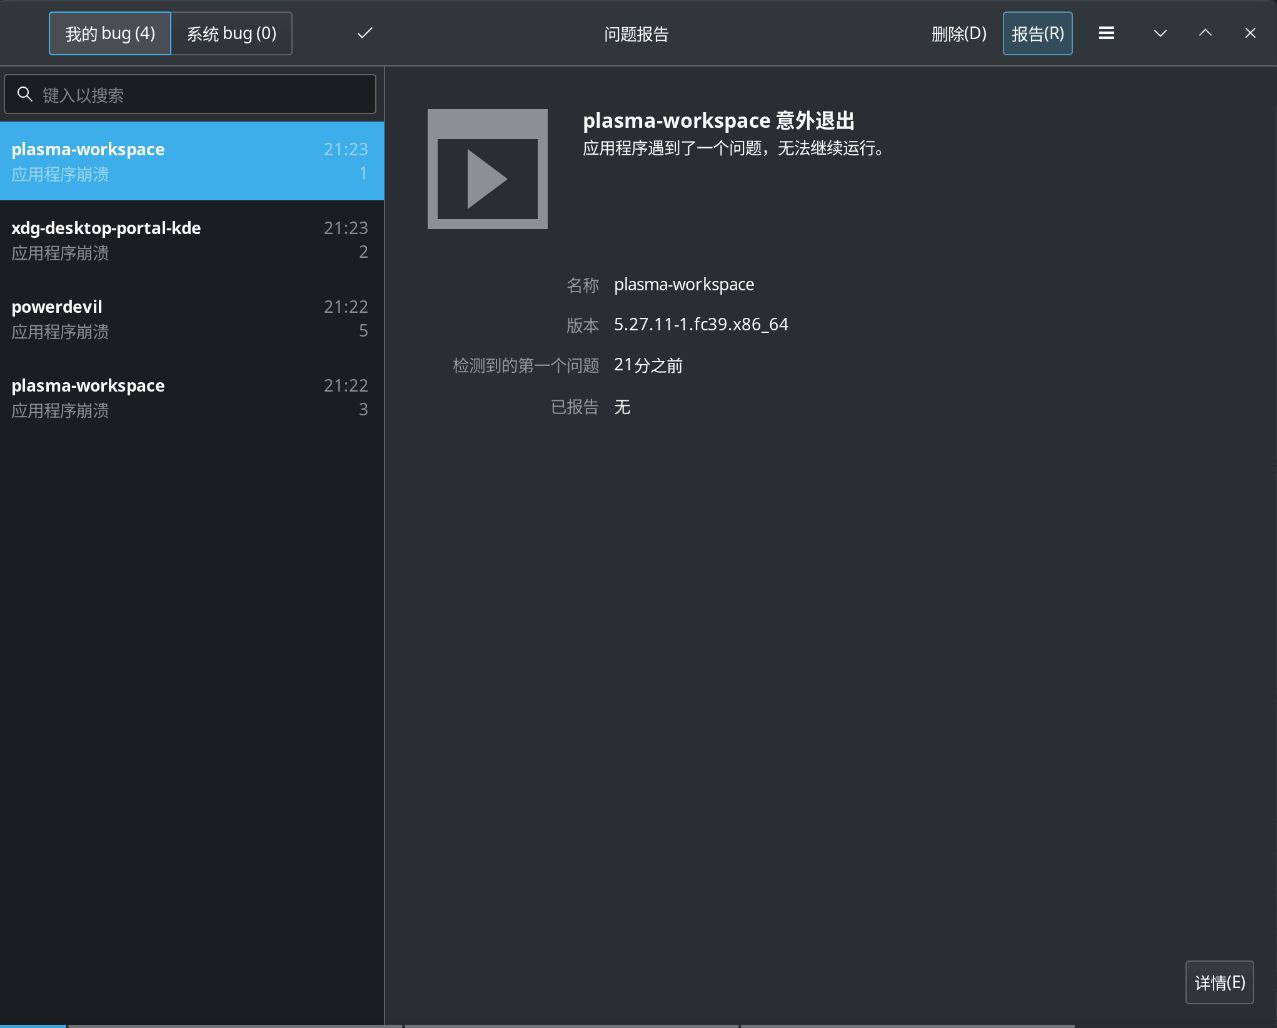This screenshot has height=1028, width=1277.
Task: Click the magnifier icon in the search box
Action: pyautogui.click(x=25, y=95)
